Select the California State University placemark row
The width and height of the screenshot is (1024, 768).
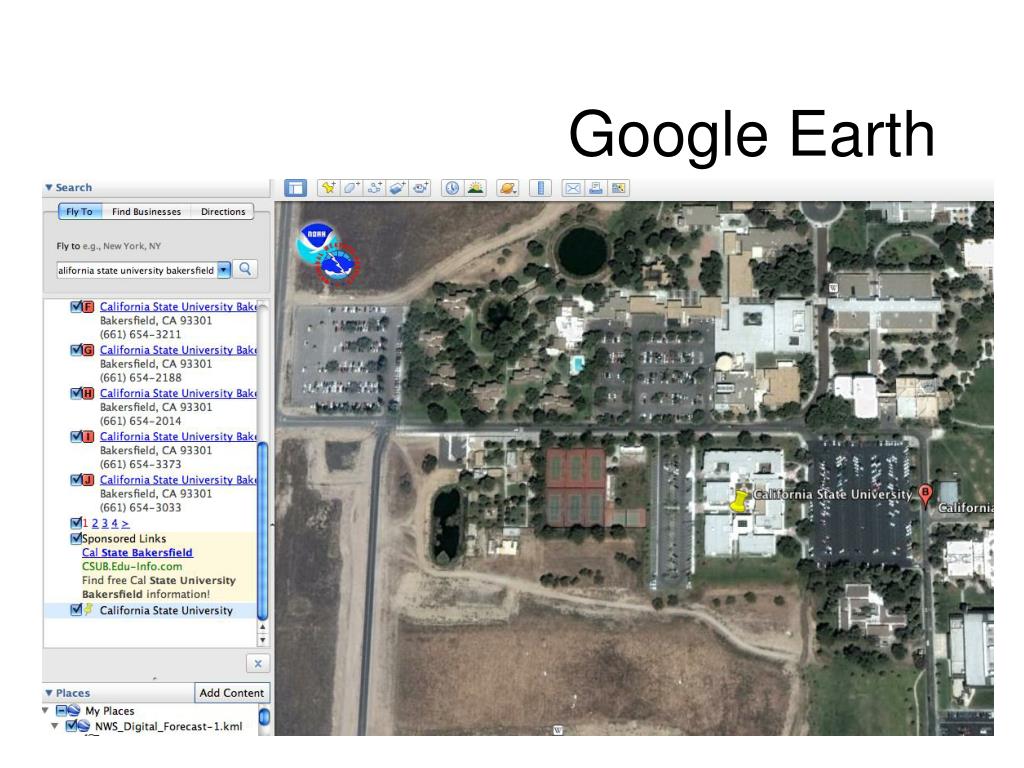pyautogui.click(x=151, y=610)
